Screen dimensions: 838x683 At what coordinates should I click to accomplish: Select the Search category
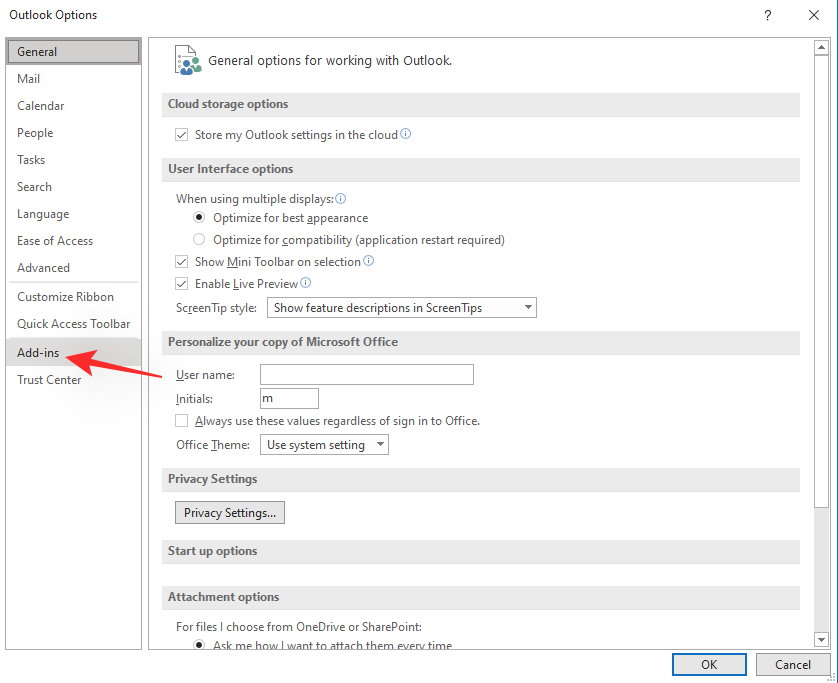[74, 187]
